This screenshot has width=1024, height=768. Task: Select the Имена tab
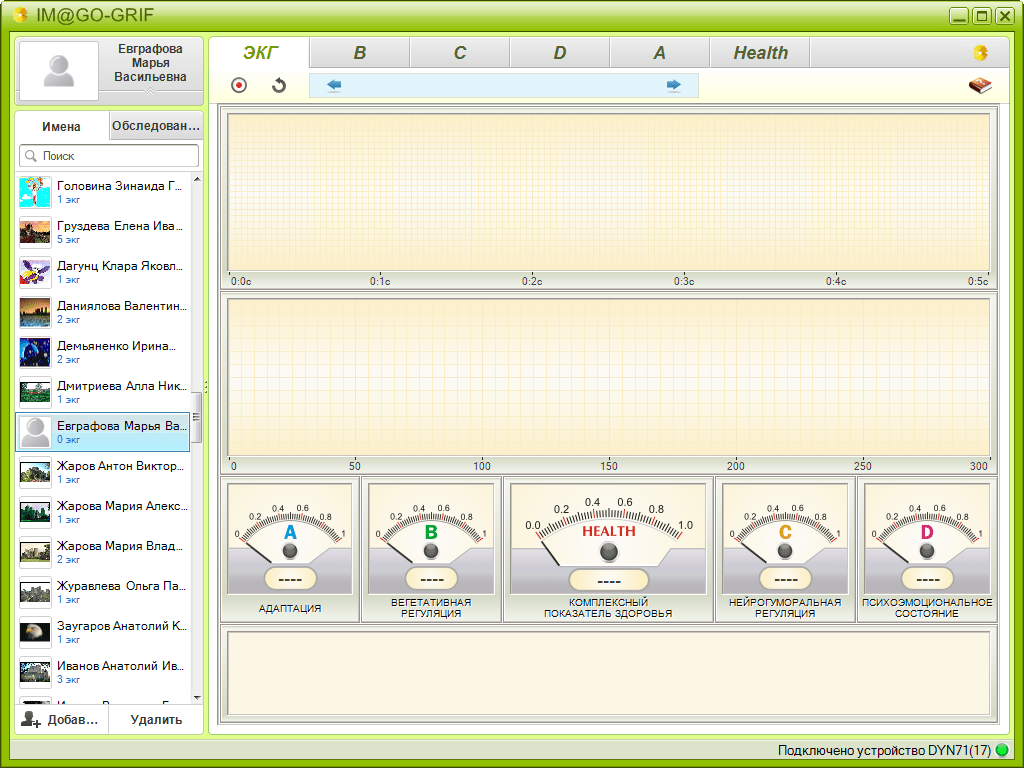point(61,126)
